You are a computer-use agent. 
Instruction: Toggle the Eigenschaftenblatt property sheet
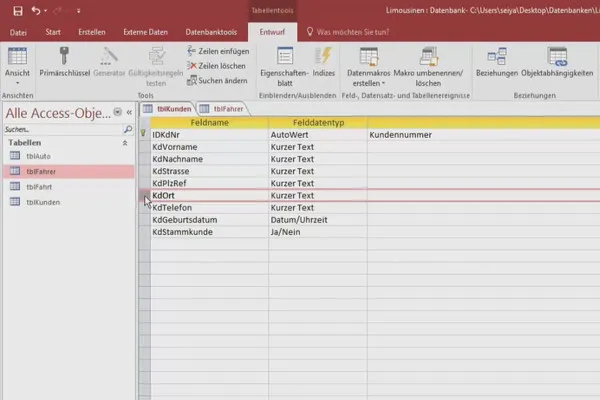tap(284, 67)
